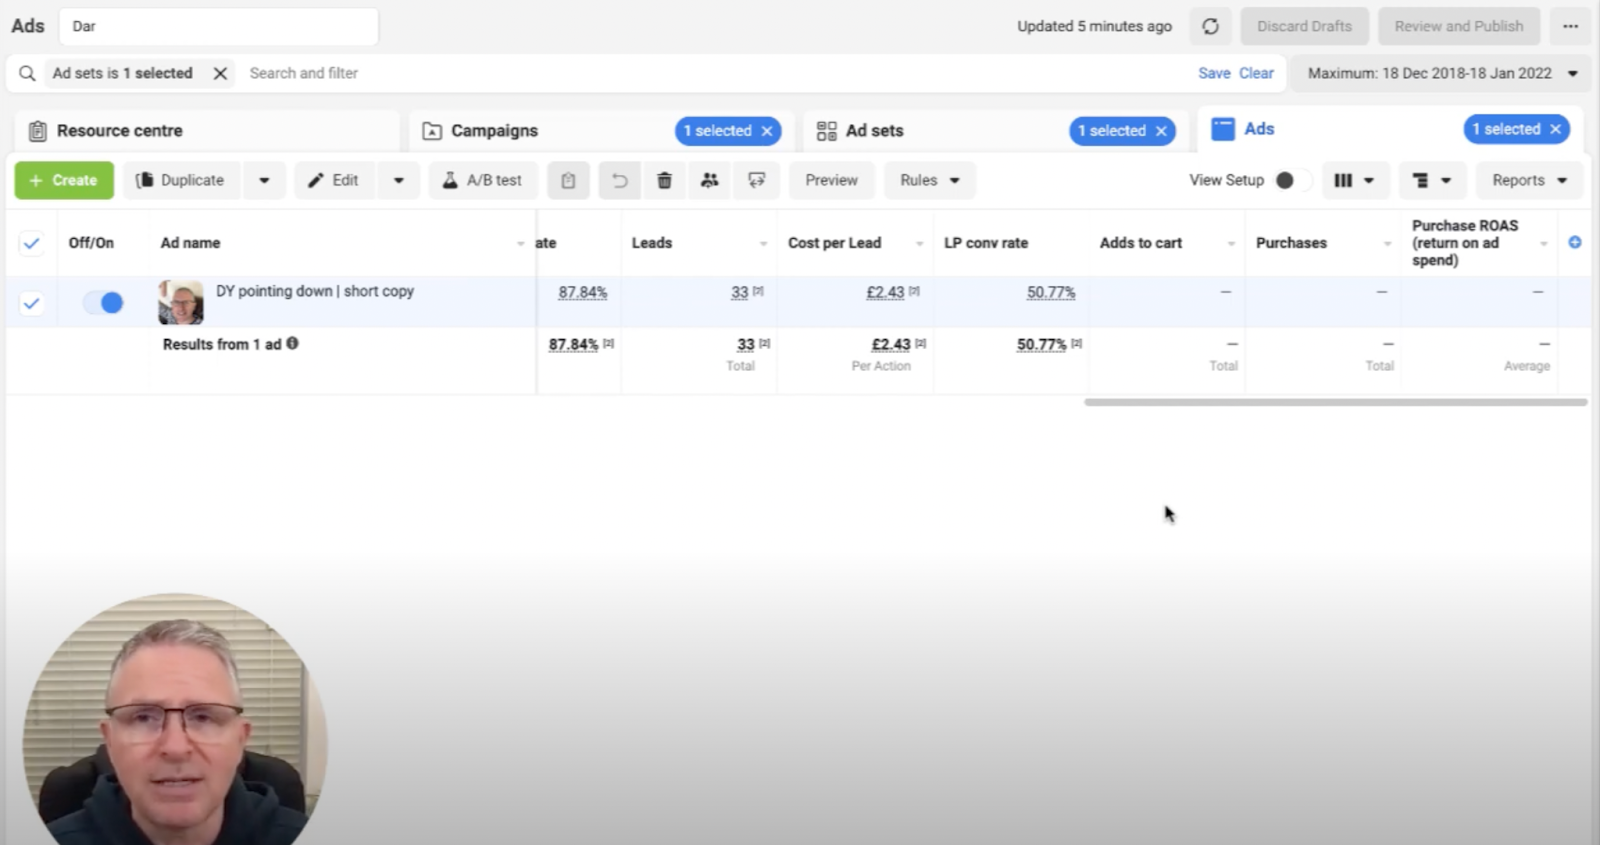Click the feedback speech bubble icon

(x=756, y=180)
